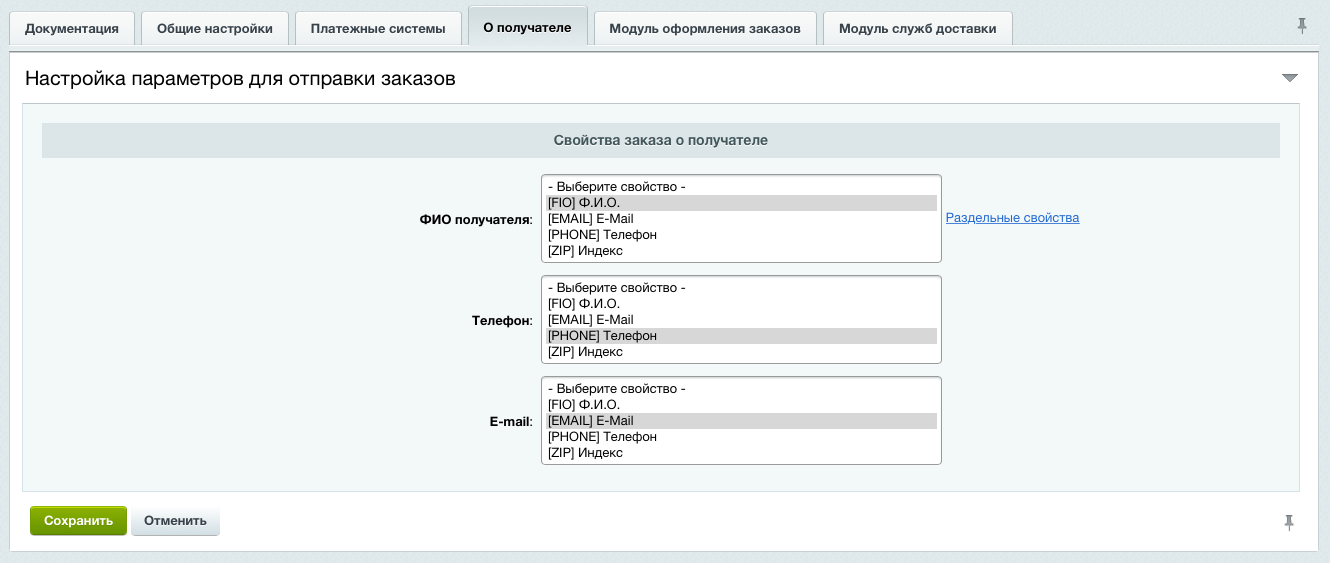
Task: Click the ФИО получателя field label
Action: click(x=476, y=219)
